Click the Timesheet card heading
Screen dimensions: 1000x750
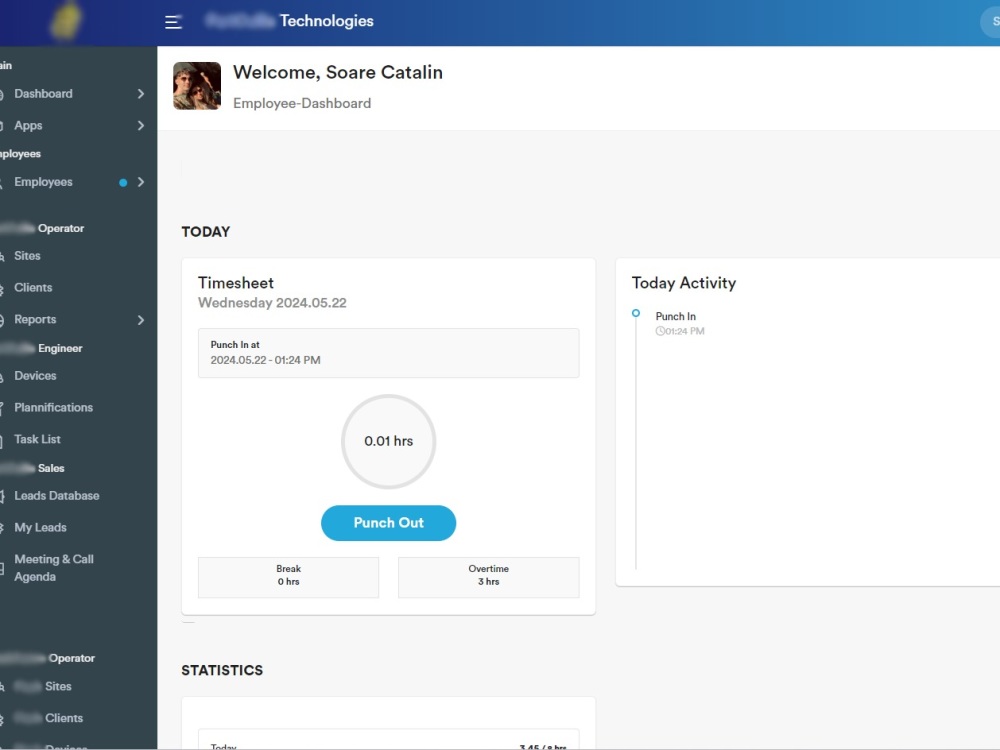click(235, 283)
